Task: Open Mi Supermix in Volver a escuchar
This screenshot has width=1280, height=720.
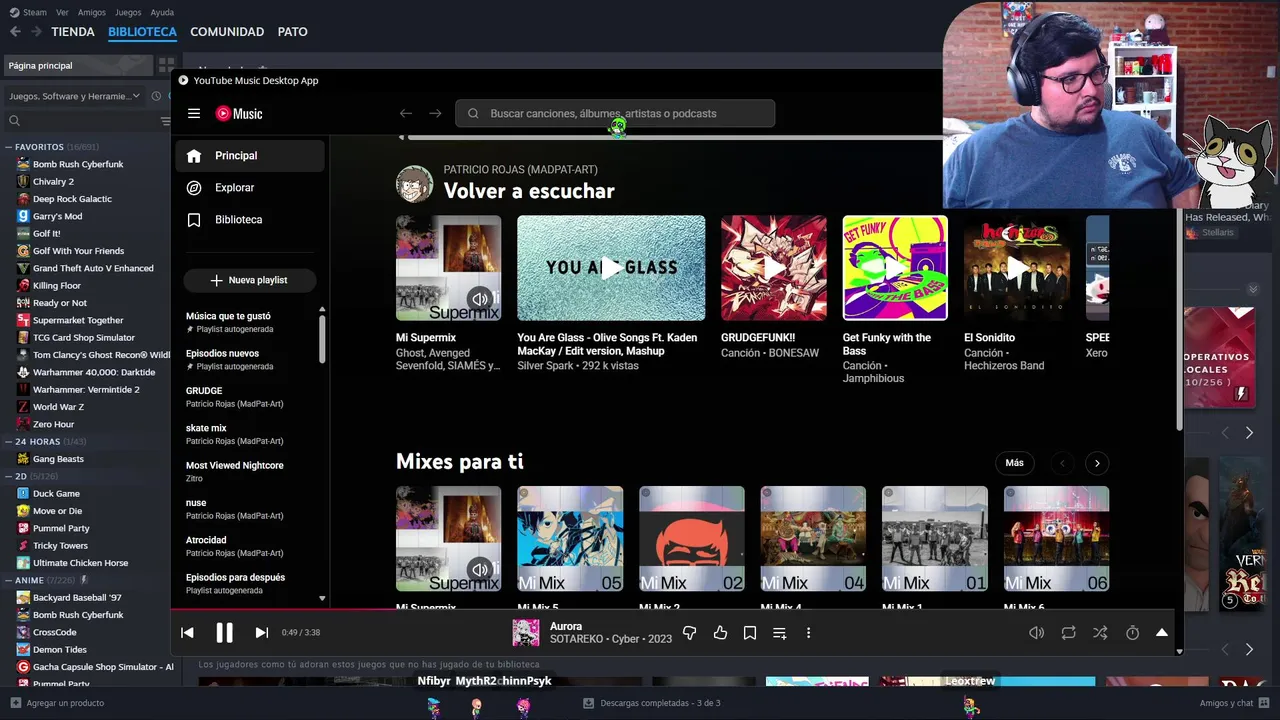Action: click(448, 268)
